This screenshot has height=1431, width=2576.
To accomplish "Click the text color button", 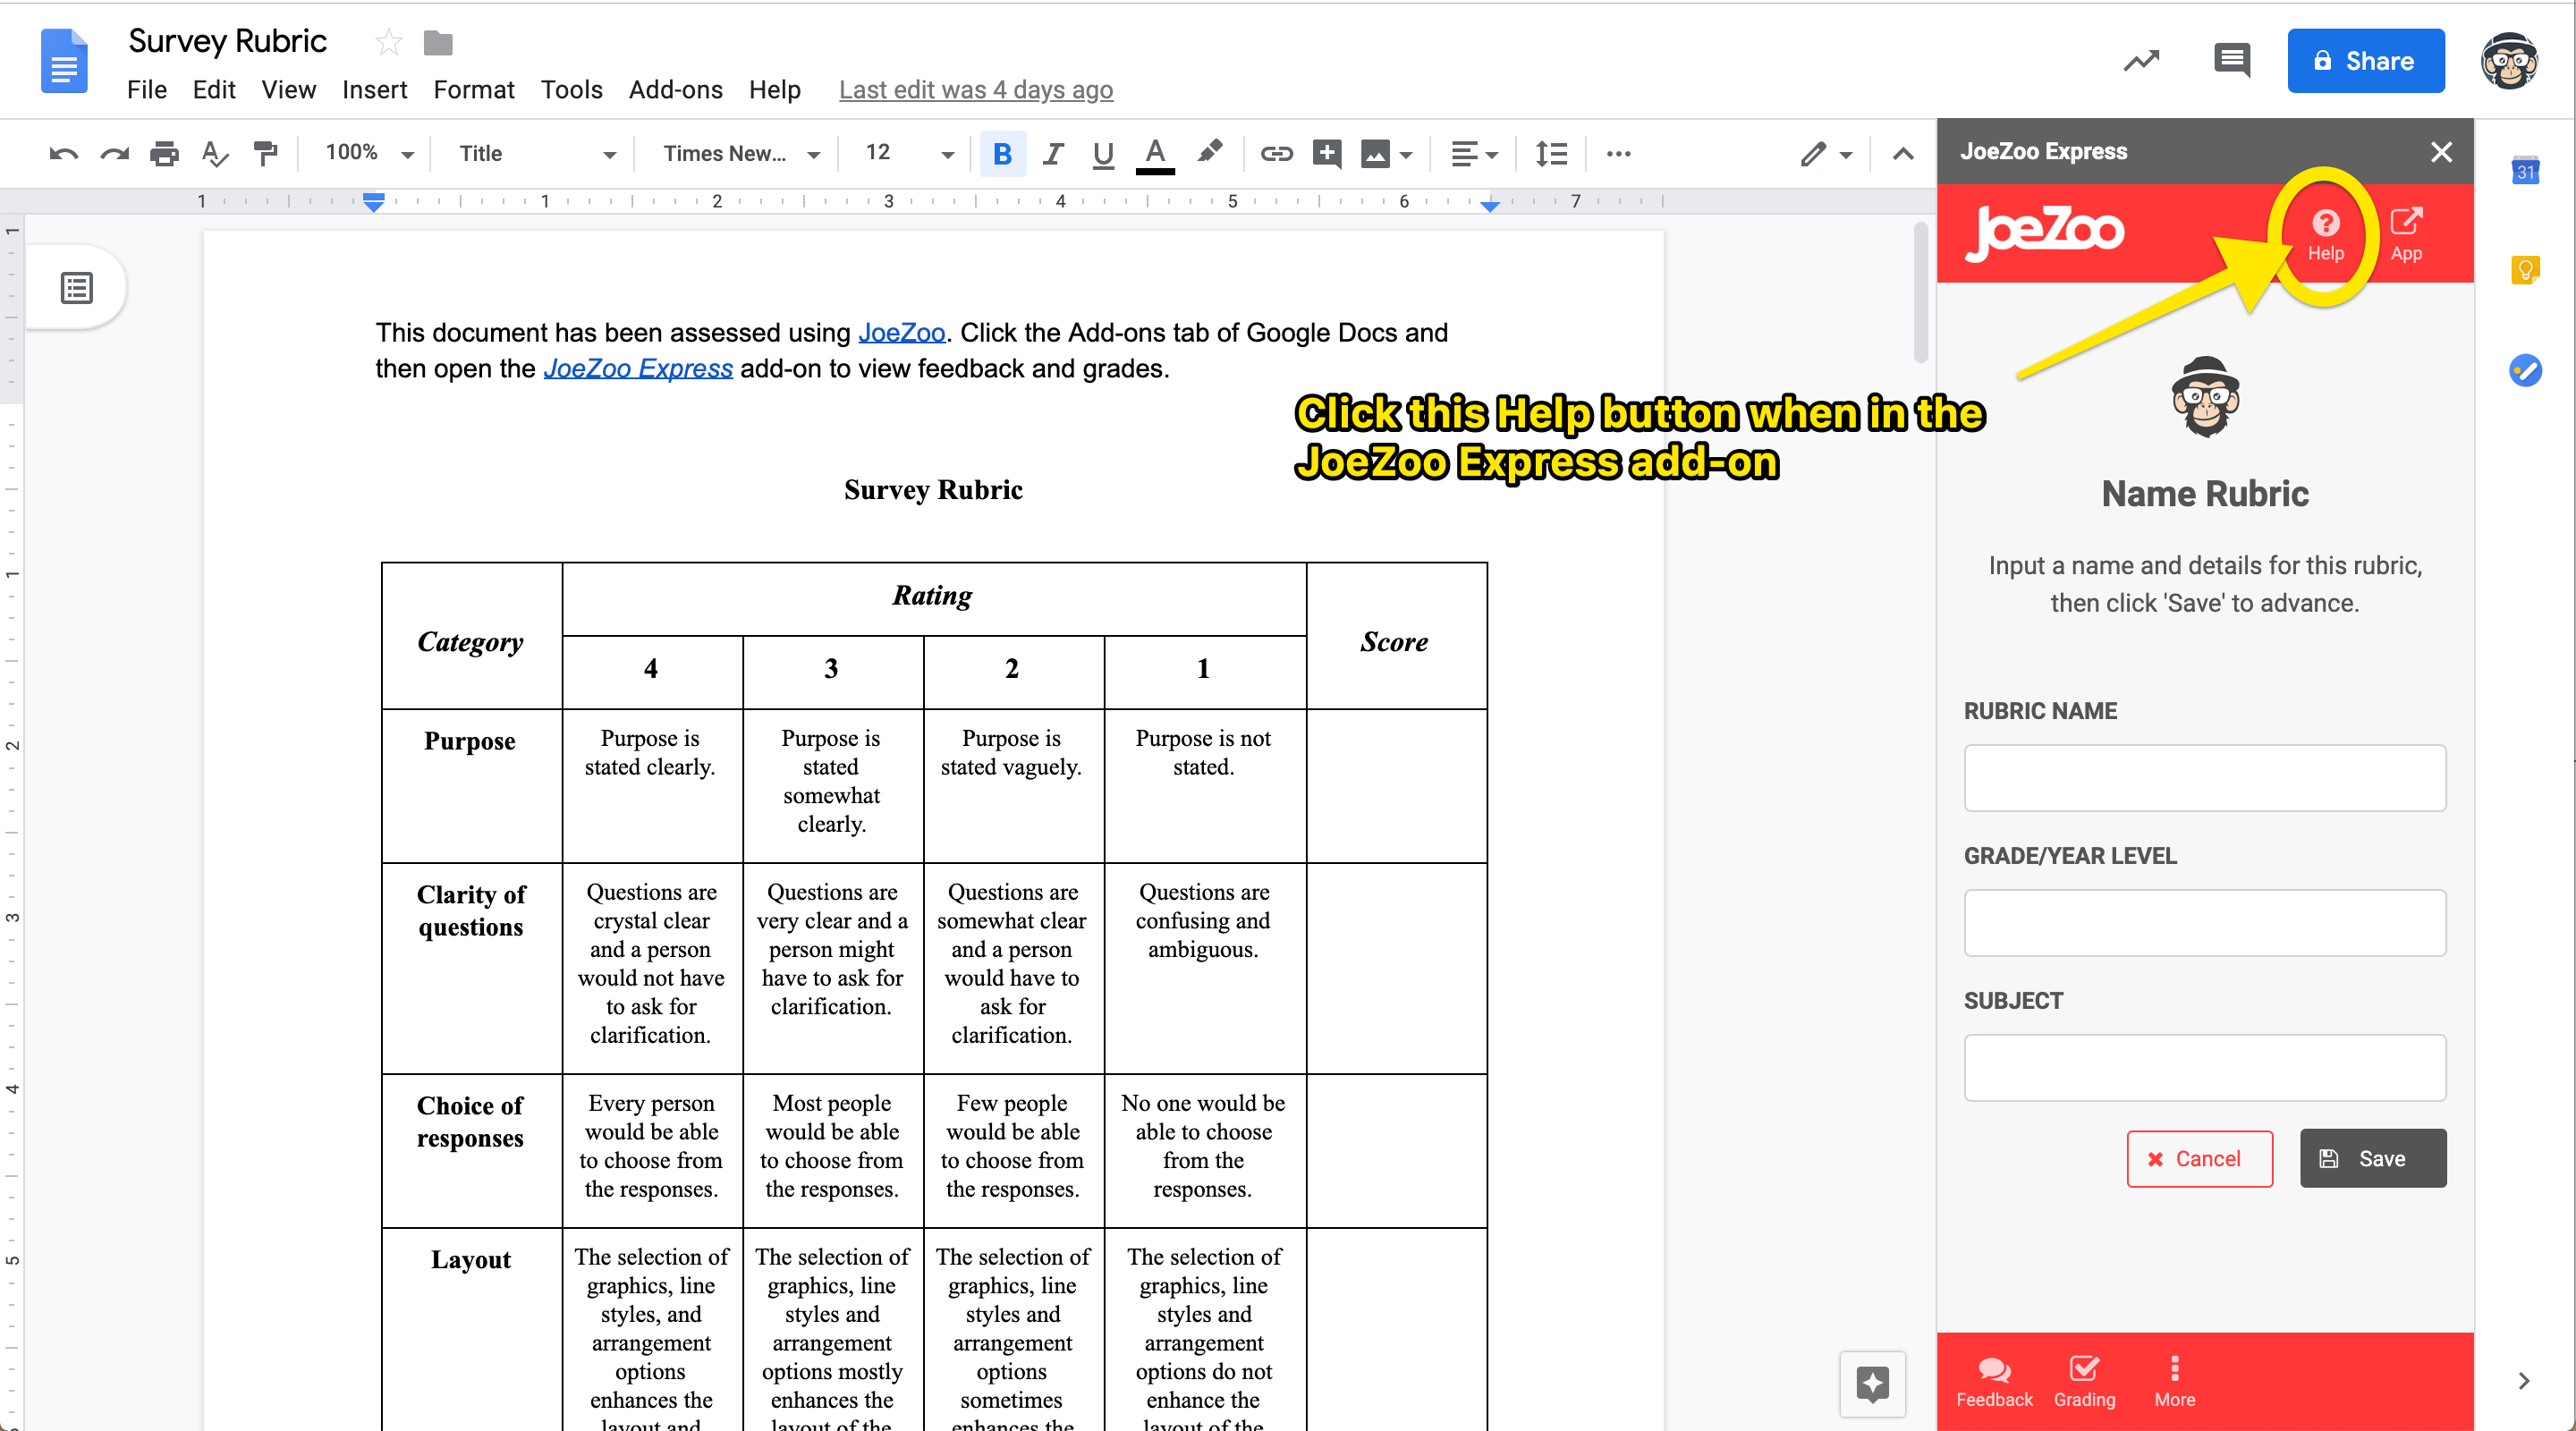I will point(1155,153).
